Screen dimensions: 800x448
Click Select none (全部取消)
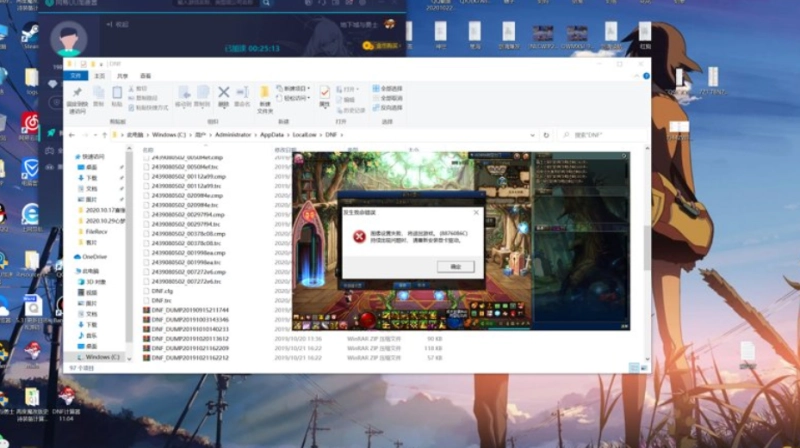point(388,98)
